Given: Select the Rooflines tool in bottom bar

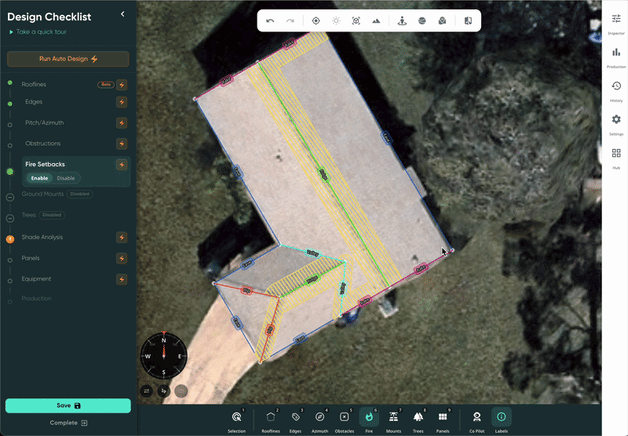Looking at the screenshot, I should pos(271,420).
